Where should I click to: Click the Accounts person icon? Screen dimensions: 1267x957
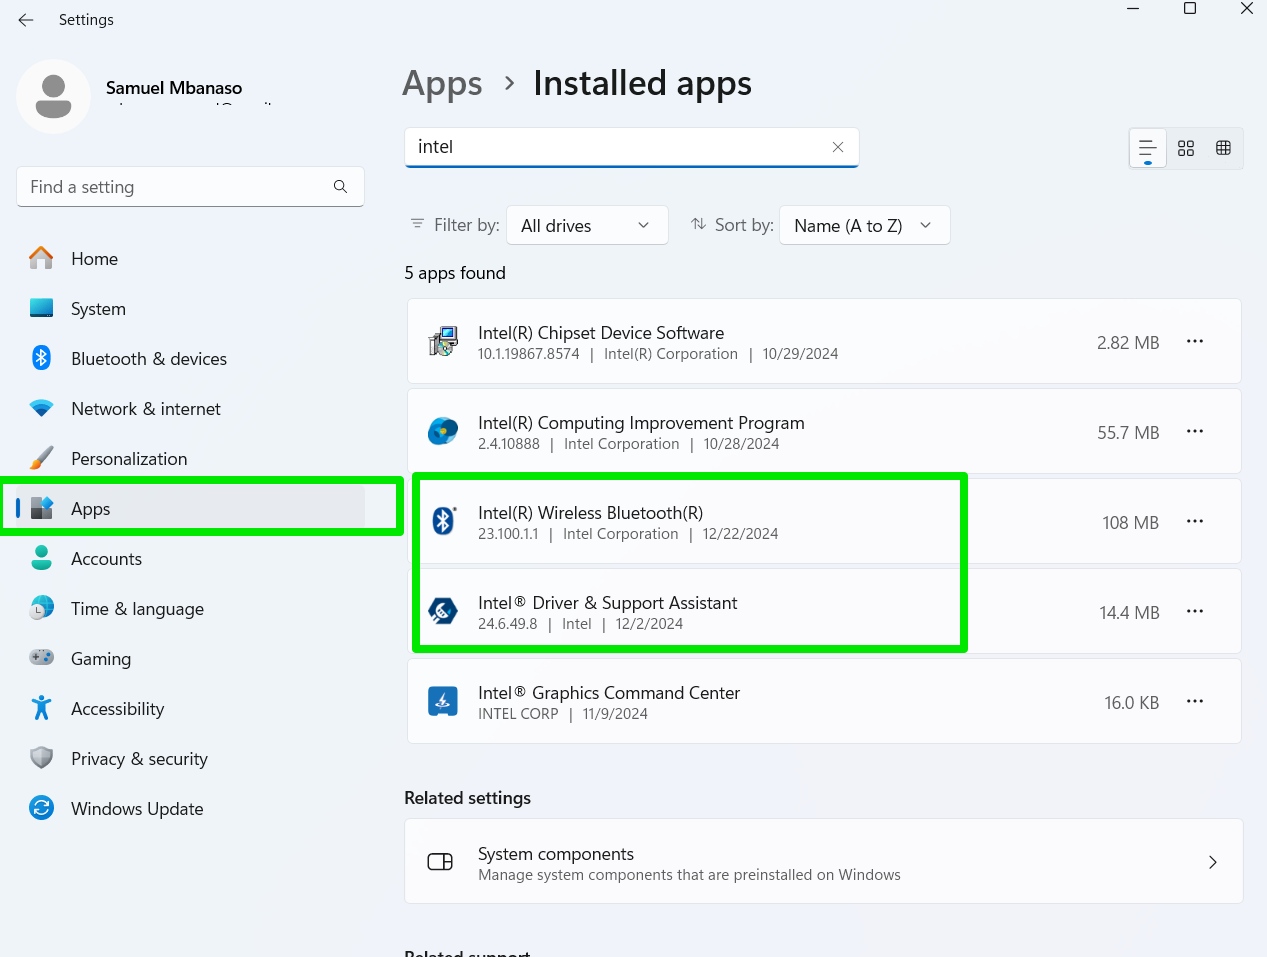tap(41, 558)
